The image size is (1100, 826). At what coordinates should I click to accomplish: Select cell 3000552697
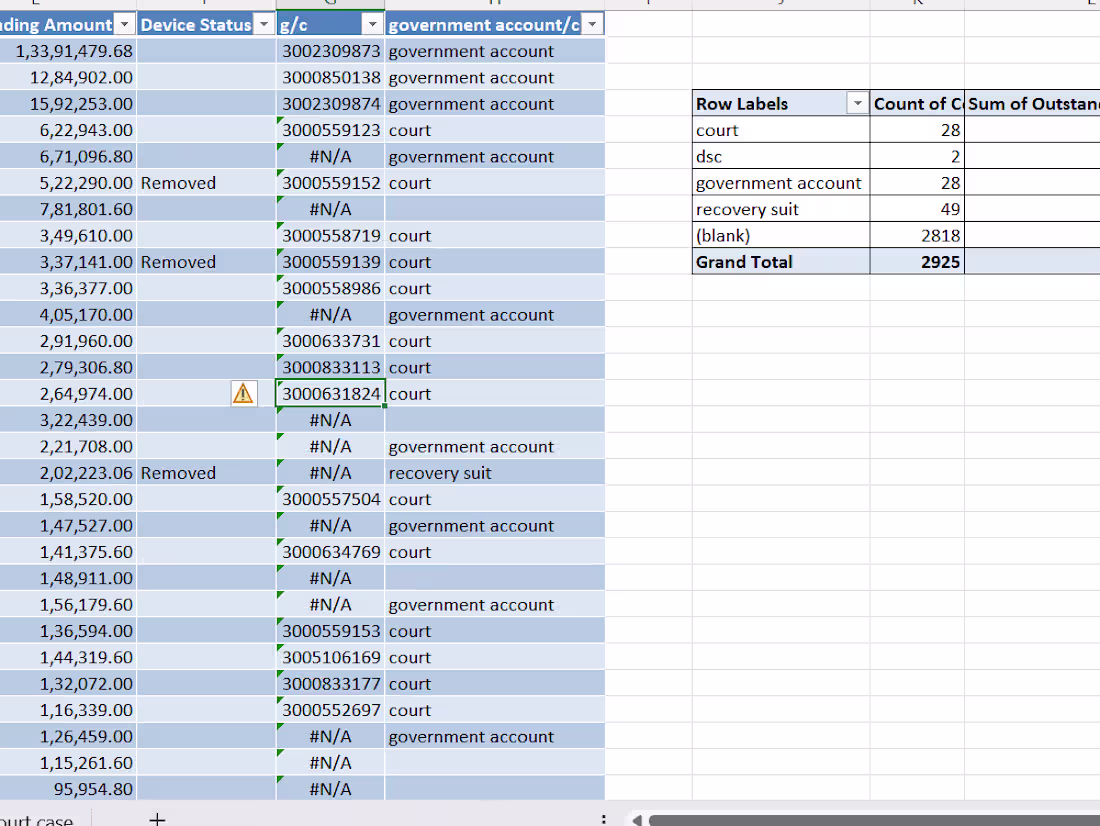330,710
